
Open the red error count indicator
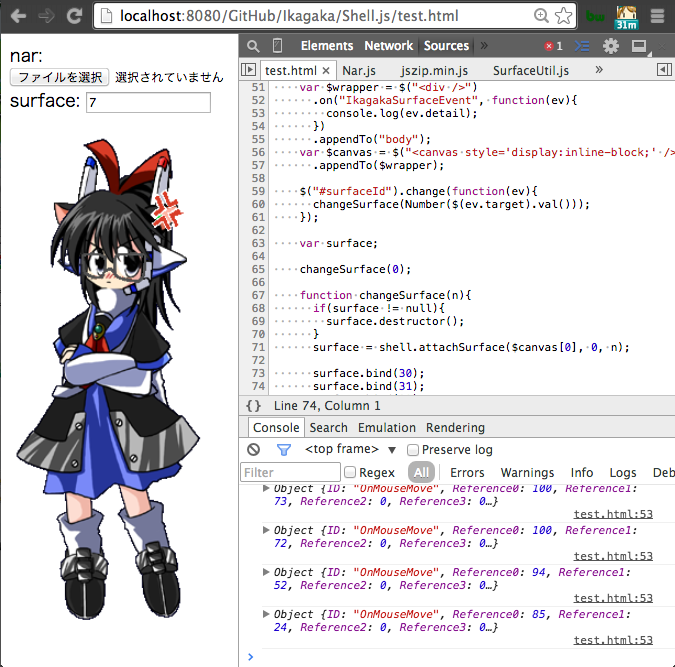click(x=554, y=46)
